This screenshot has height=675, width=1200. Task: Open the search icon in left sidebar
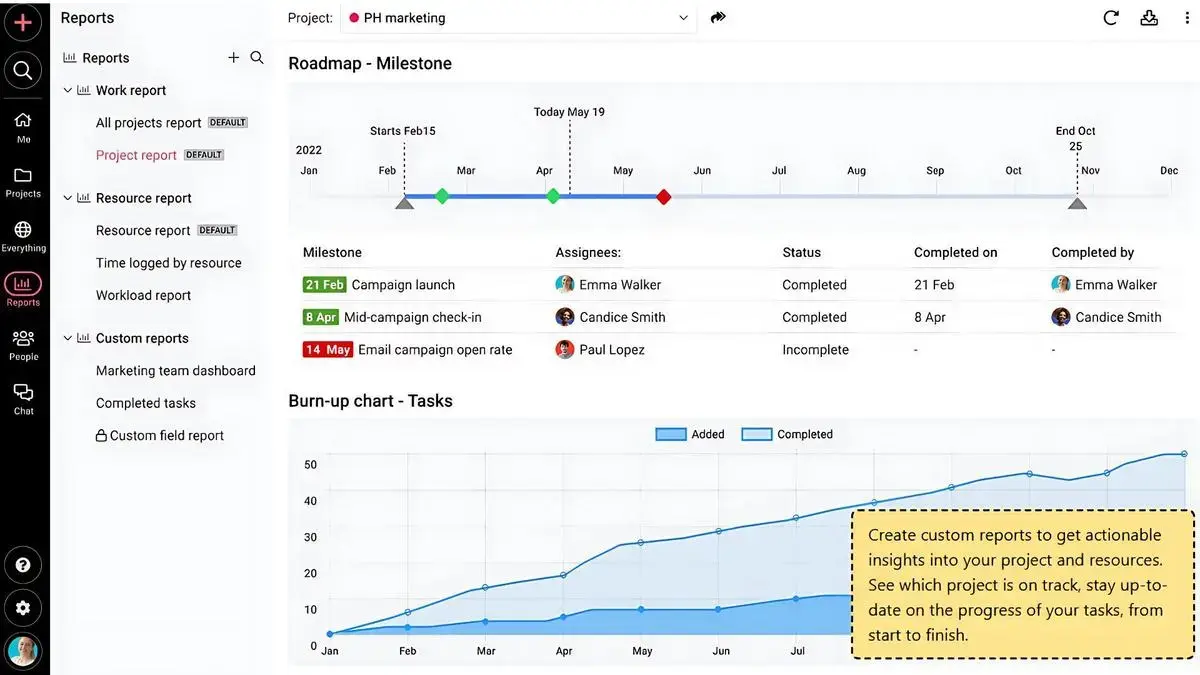click(23, 70)
